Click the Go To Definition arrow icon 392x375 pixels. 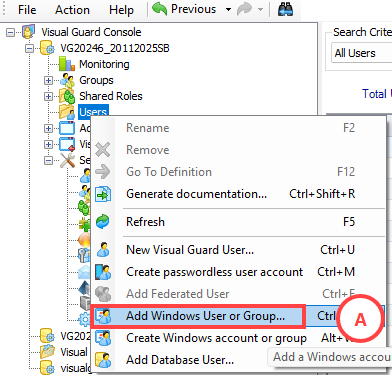[x=103, y=172]
